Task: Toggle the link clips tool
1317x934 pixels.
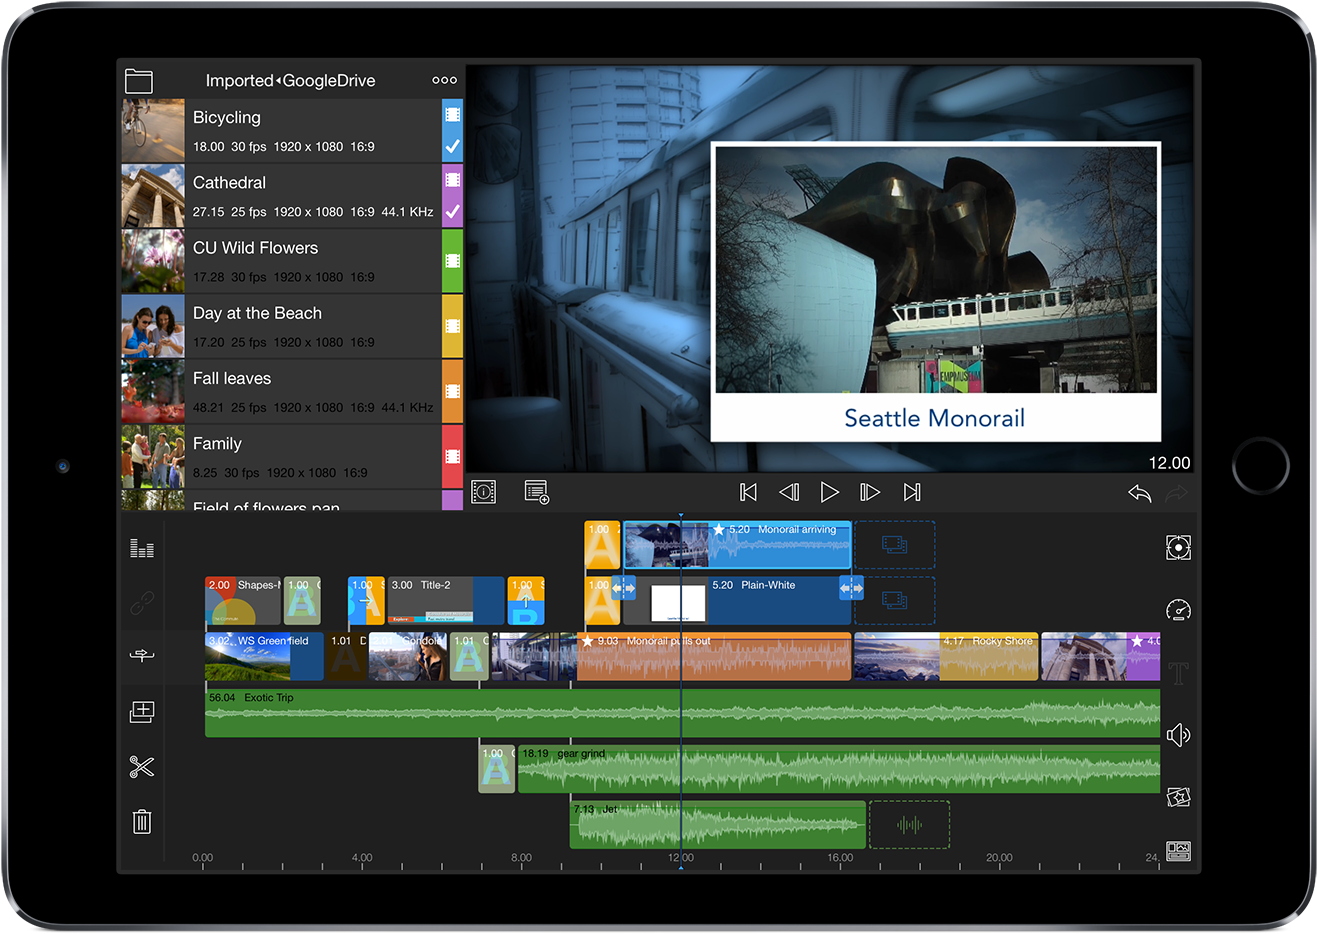Action: click(x=141, y=602)
